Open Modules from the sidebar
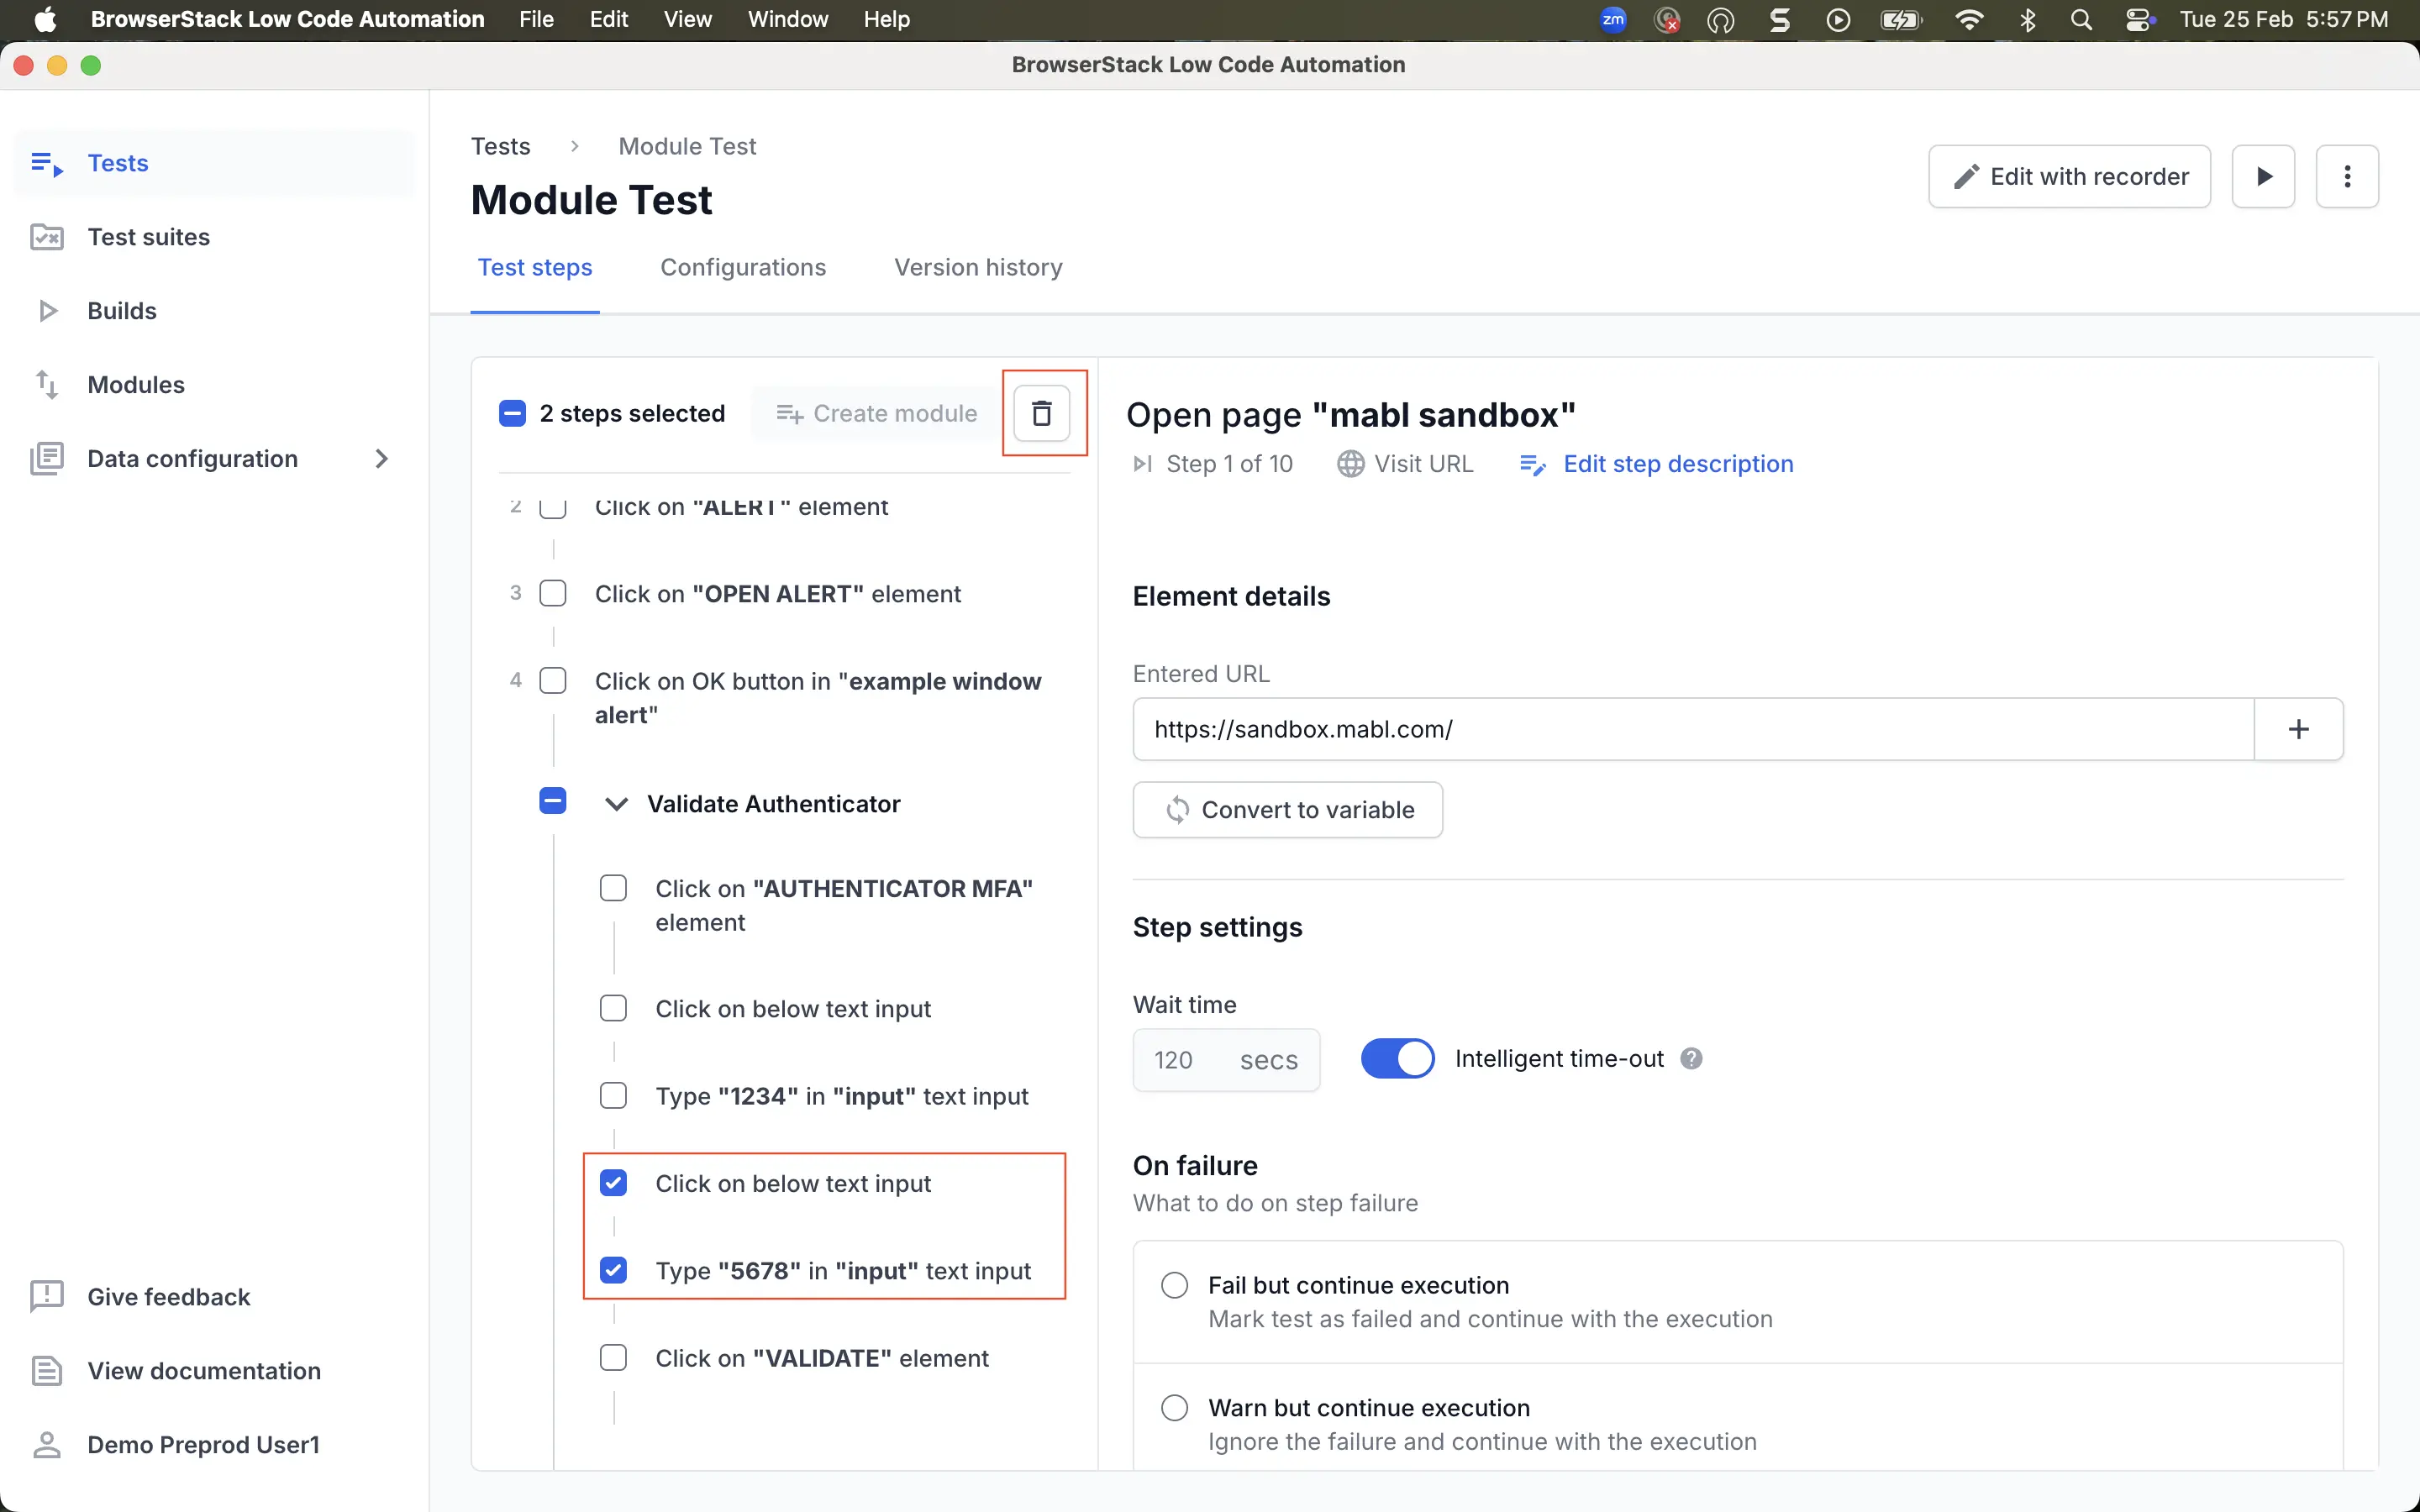This screenshot has width=2420, height=1512. (135, 385)
